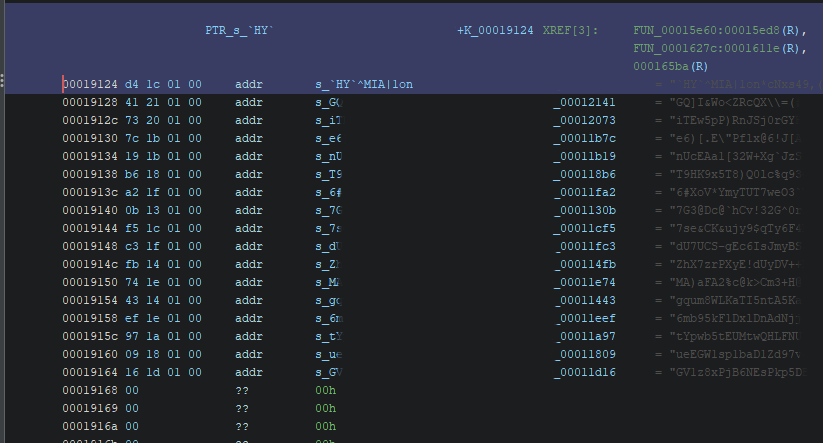
Task: Select address 00019138
Action: (90, 174)
